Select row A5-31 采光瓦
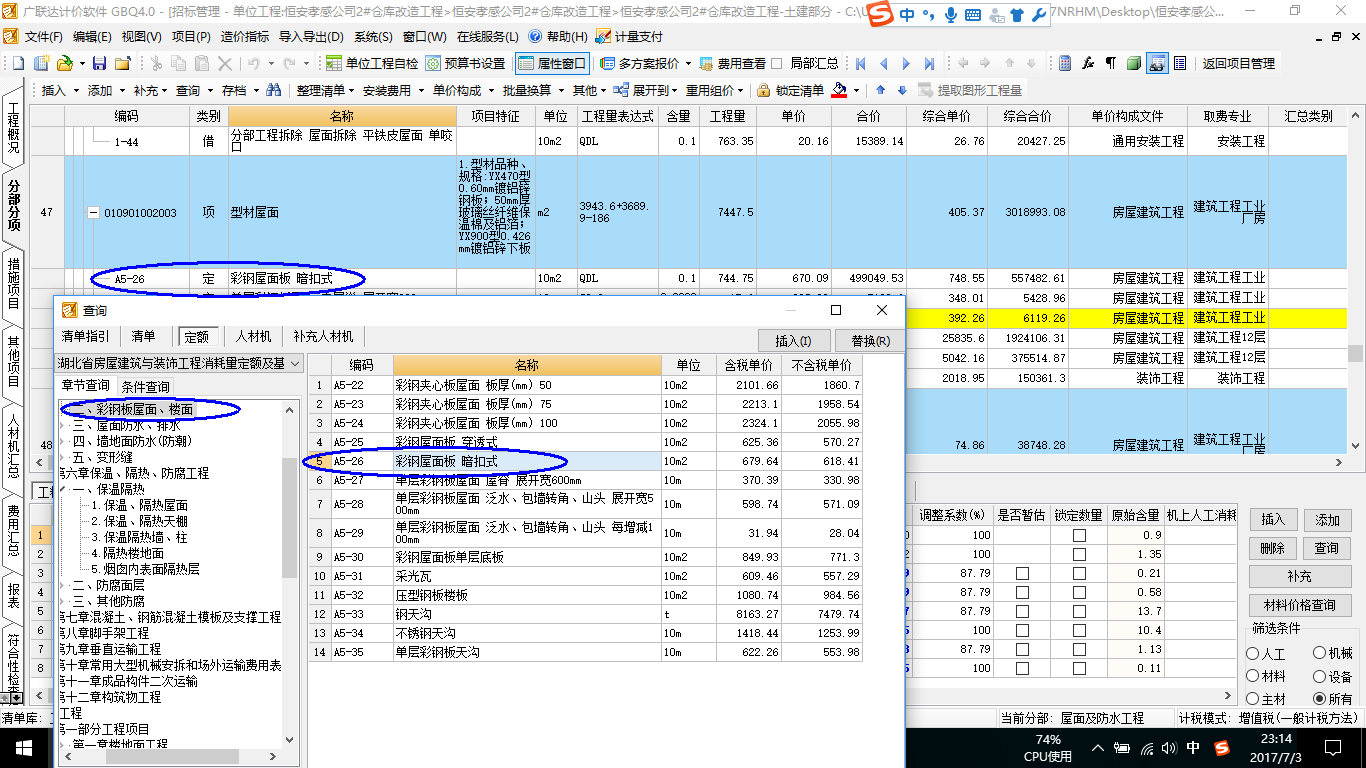 [x=585, y=576]
